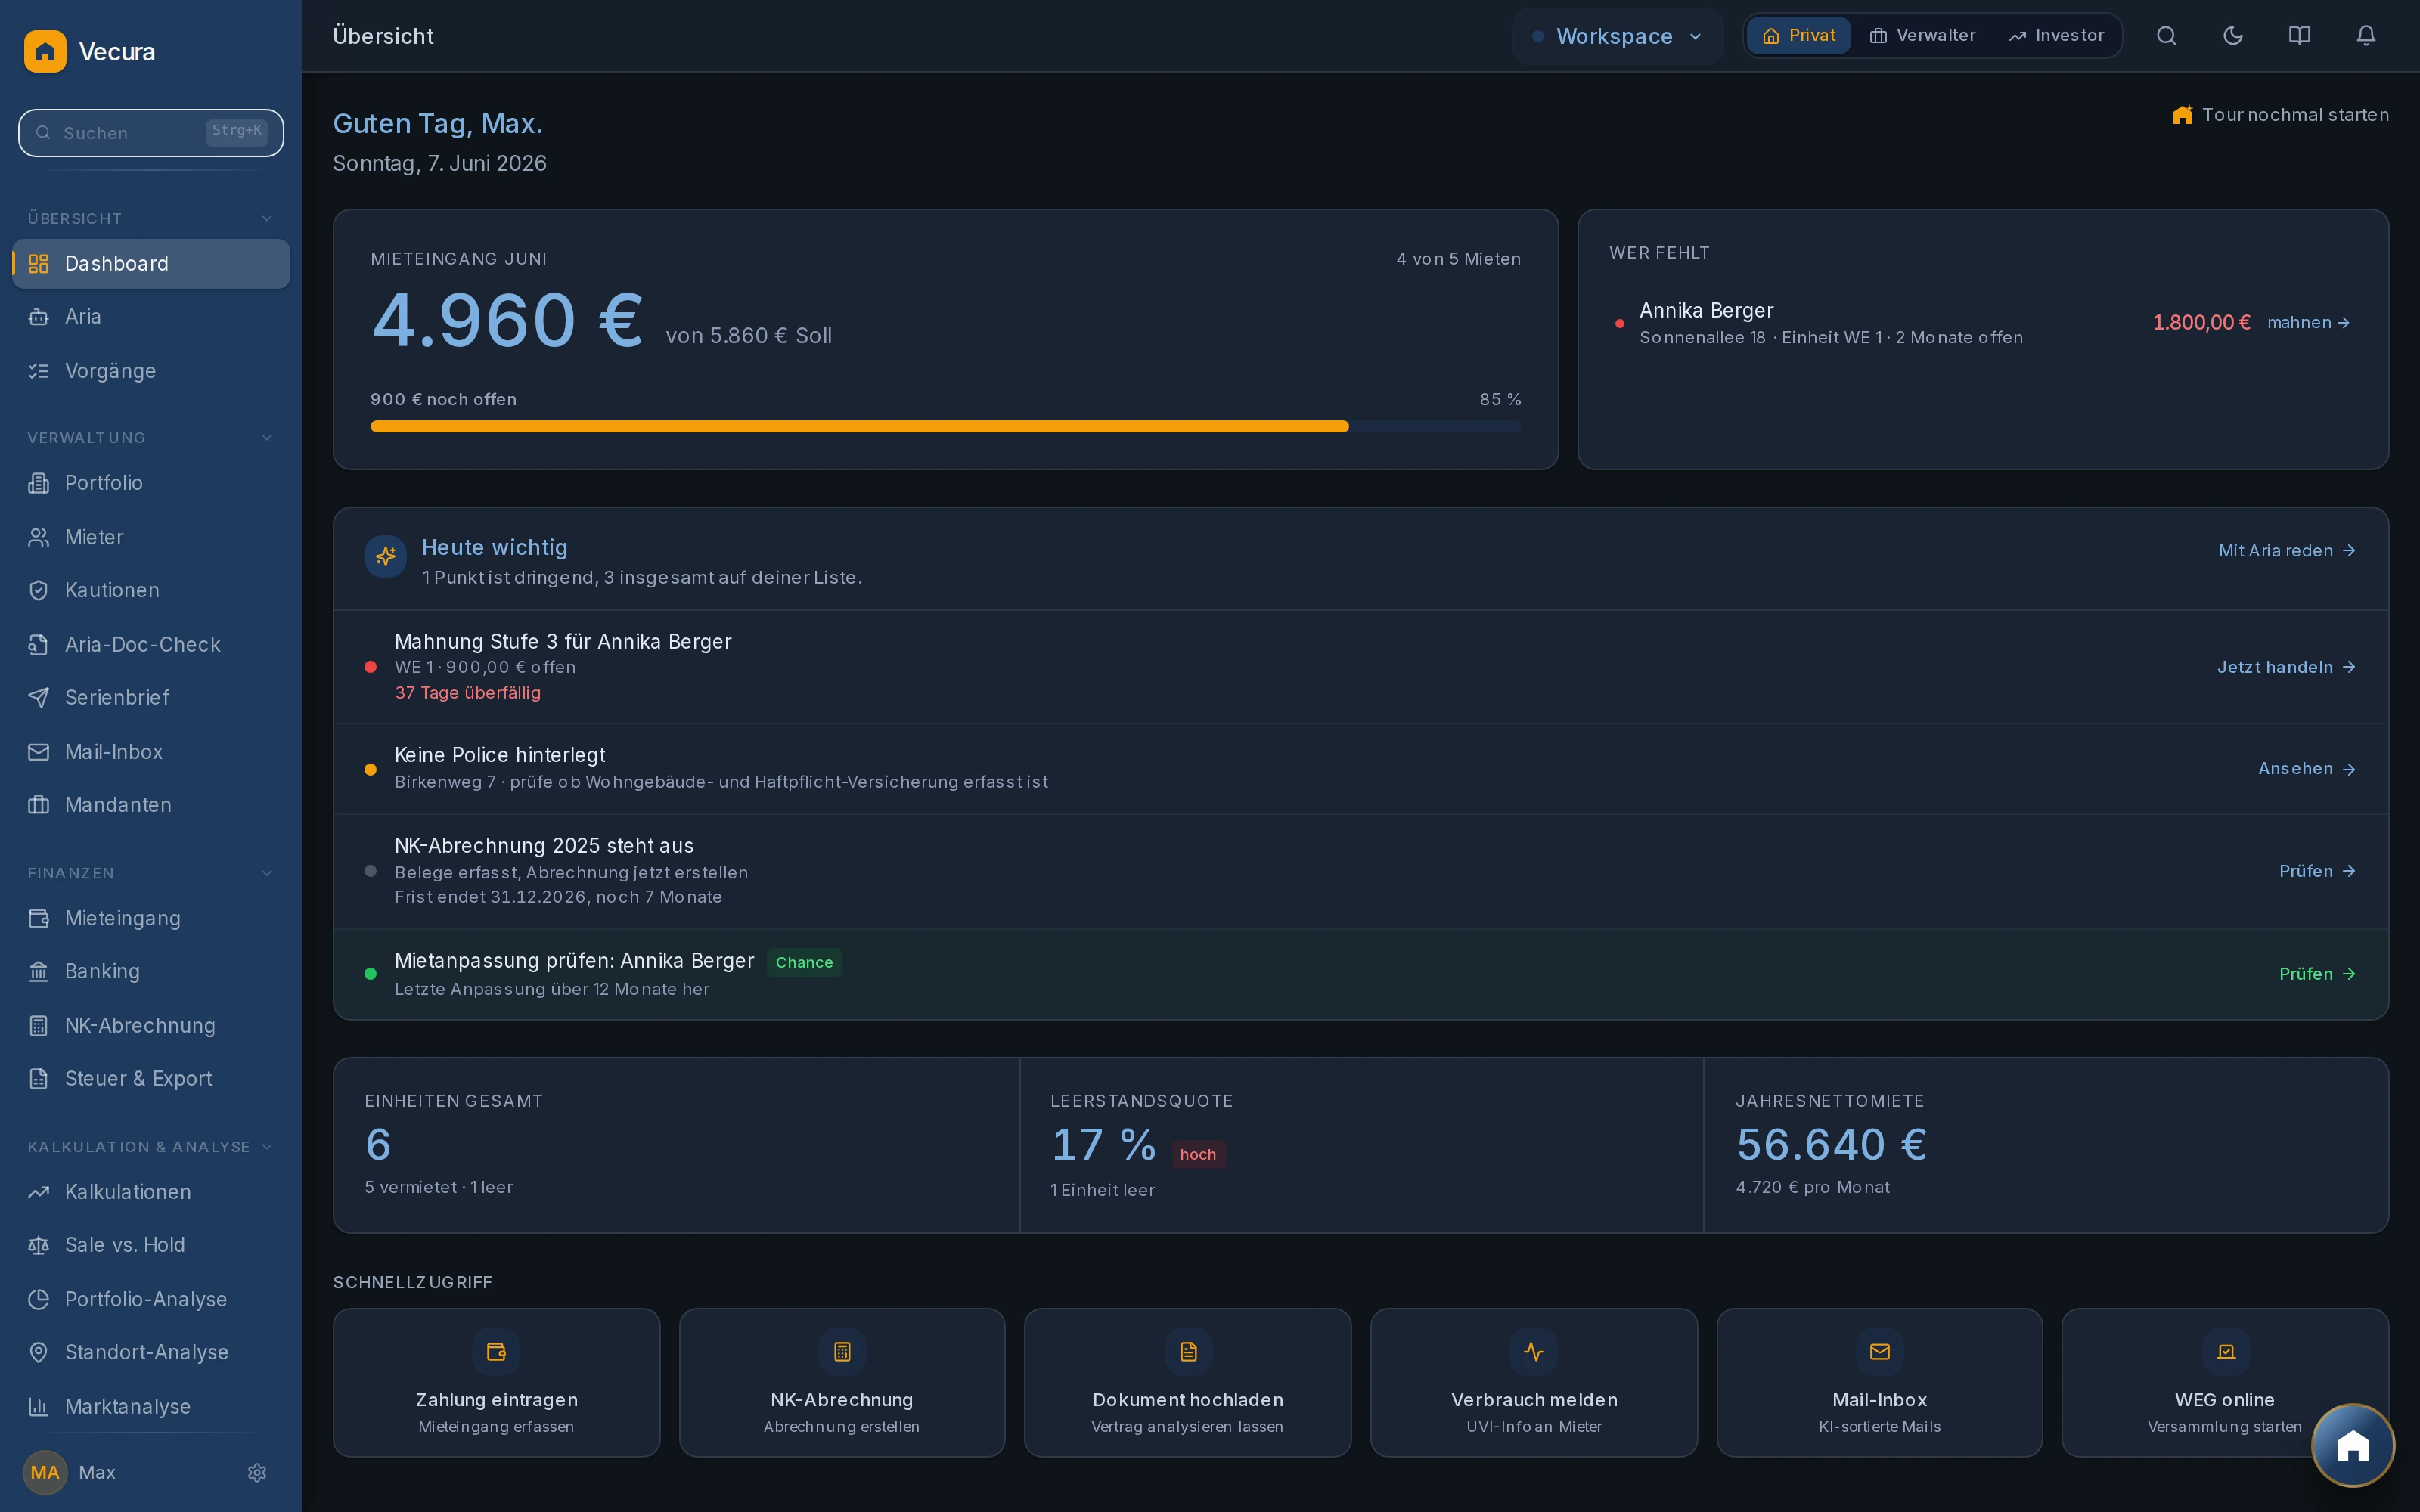Click Jetzt handeln for the Mahnung
The image size is (2420, 1512).
(2286, 667)
